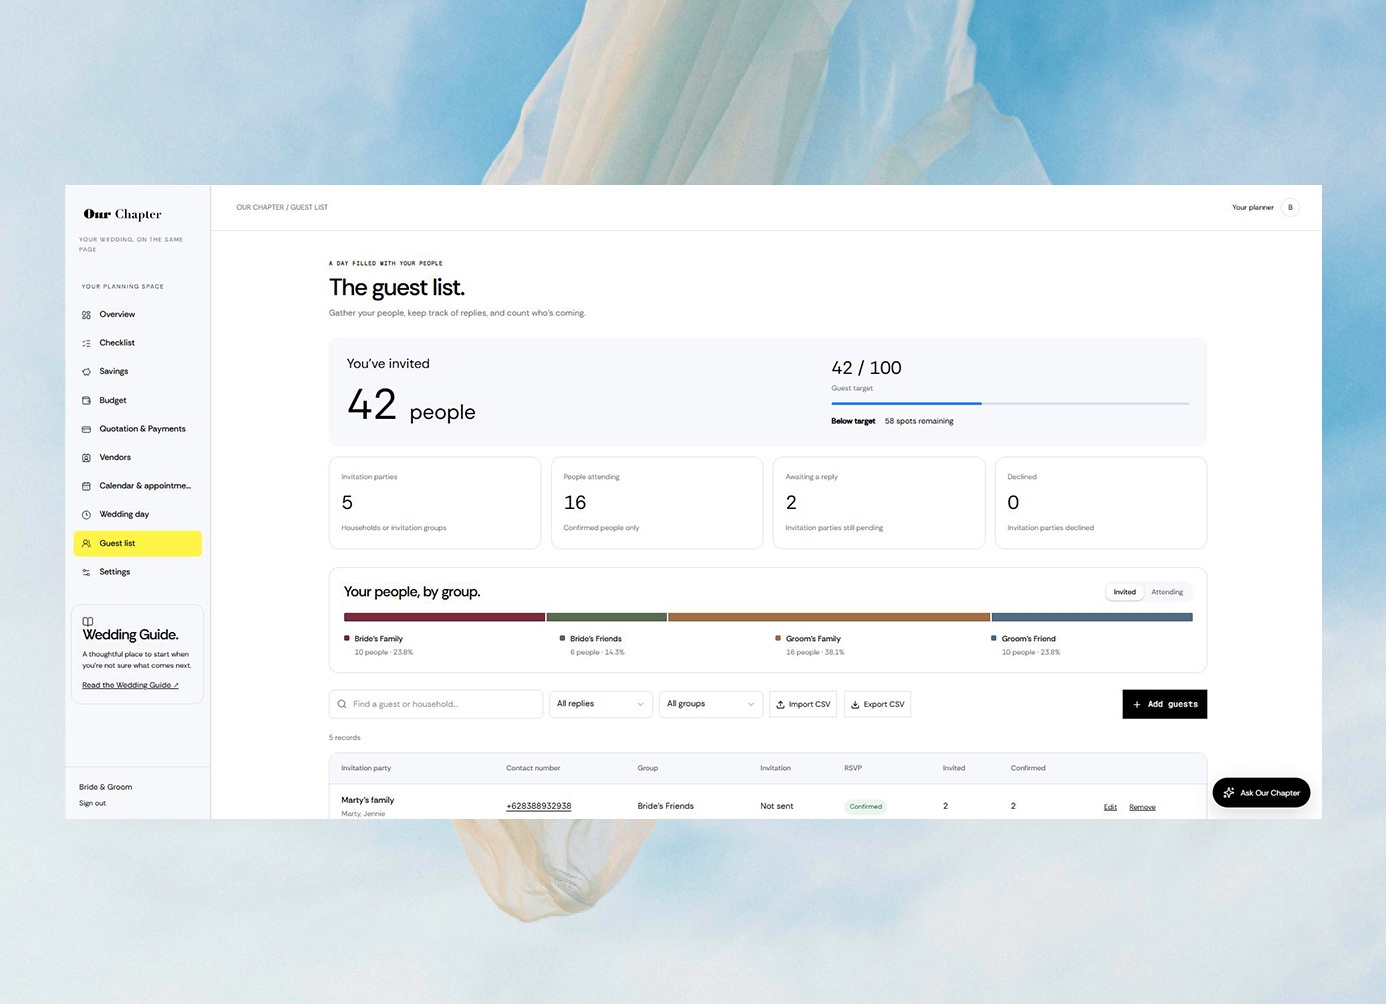Viewport: 1386px width, 1004px height.
Task: Click the phone number +628388932938
Action: click(x=539, y=806)
